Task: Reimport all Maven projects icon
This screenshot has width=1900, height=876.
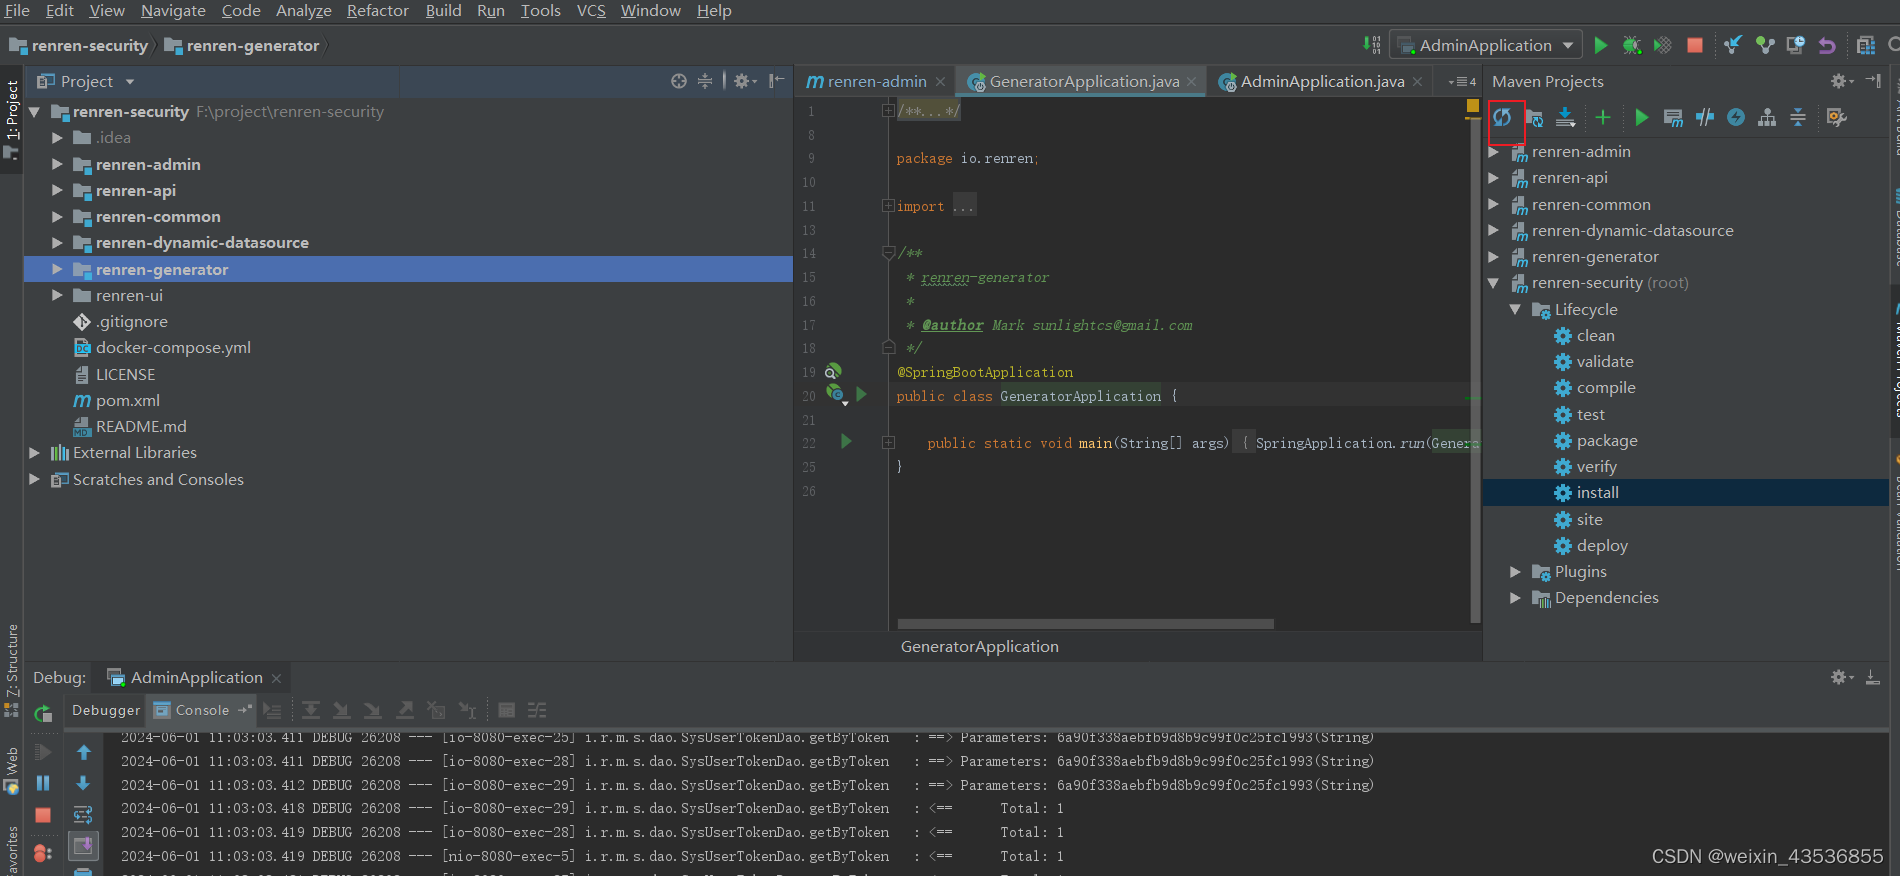Action: (1503, 118)
